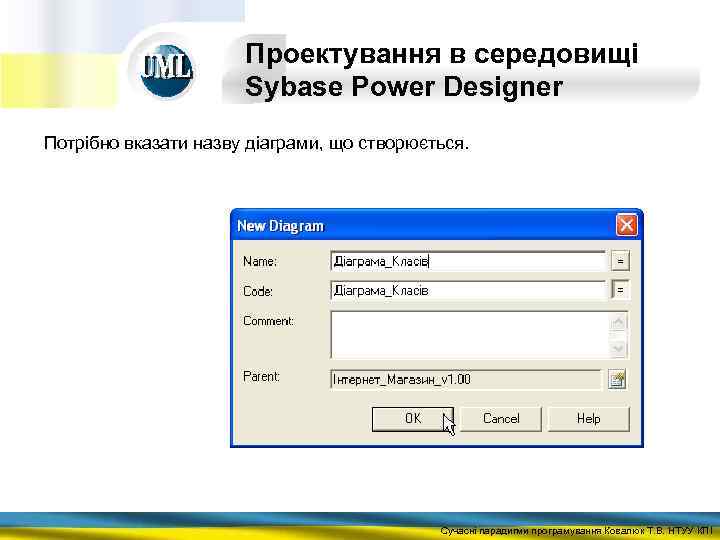Click the Code: label
720x540 pixels.
click(x=258, y=291)
